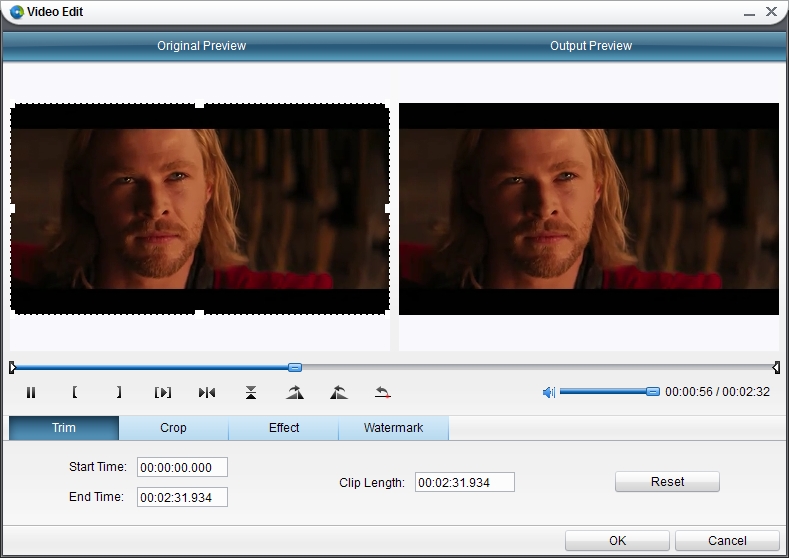
Task: Mute audio via speaker icon
Action: tap(548, 392)
